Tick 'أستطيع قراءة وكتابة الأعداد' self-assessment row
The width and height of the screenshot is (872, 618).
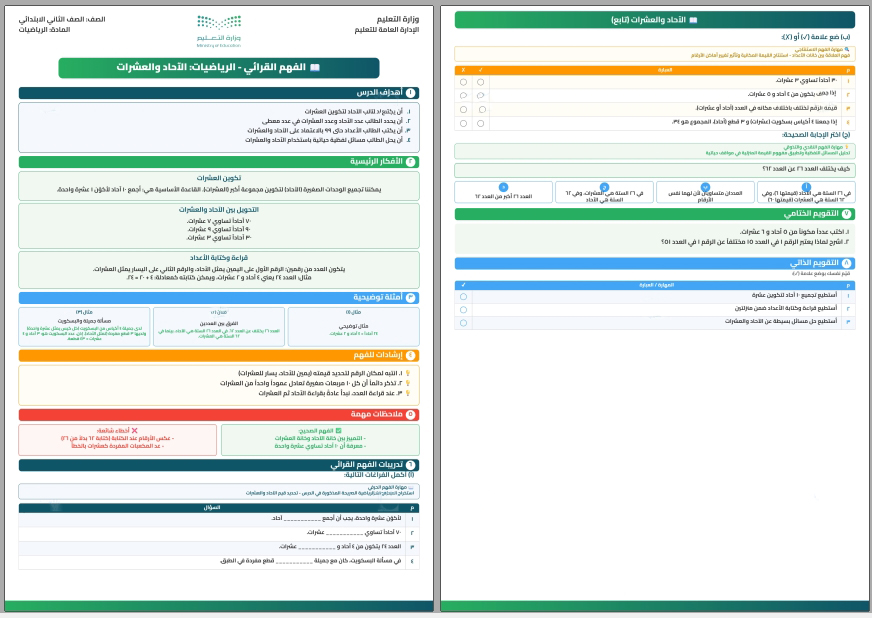(463, 310)
